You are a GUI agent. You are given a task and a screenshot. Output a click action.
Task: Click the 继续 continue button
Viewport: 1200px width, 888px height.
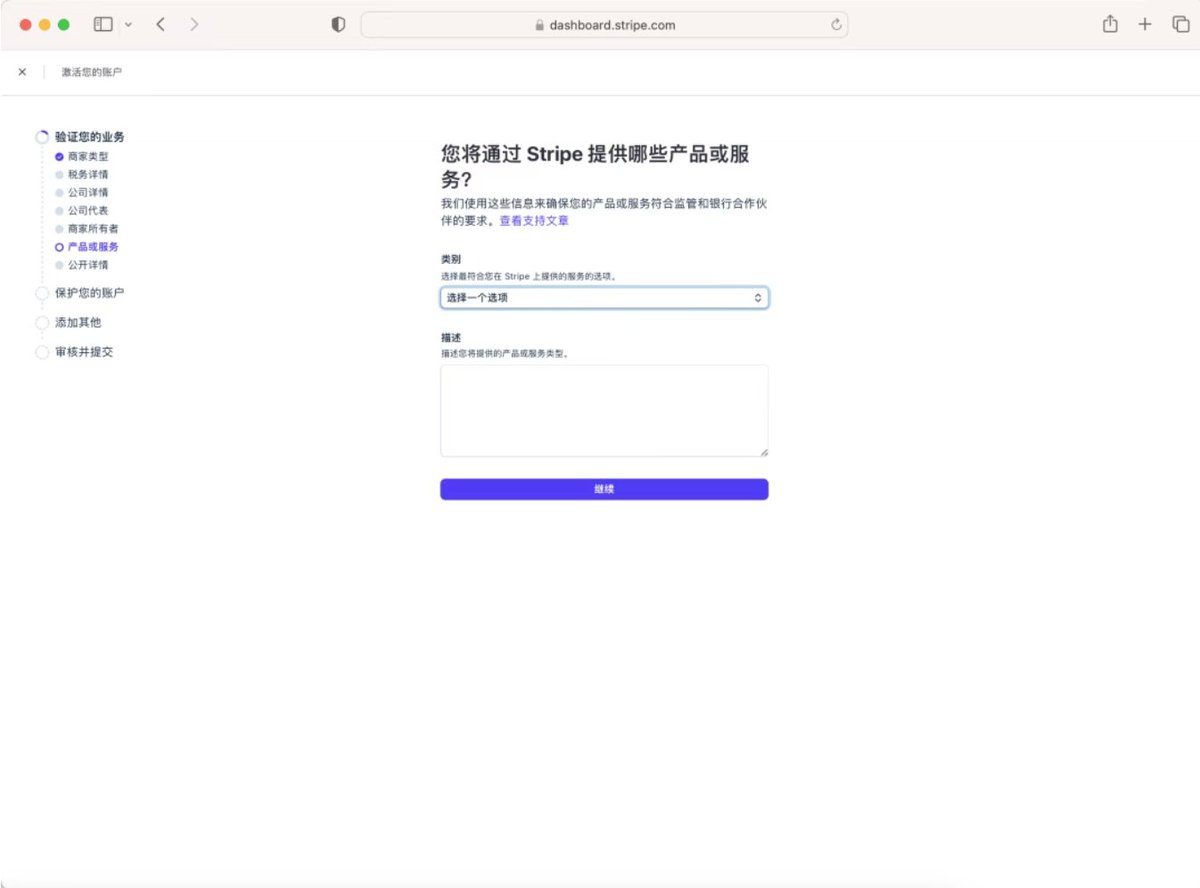604,489
